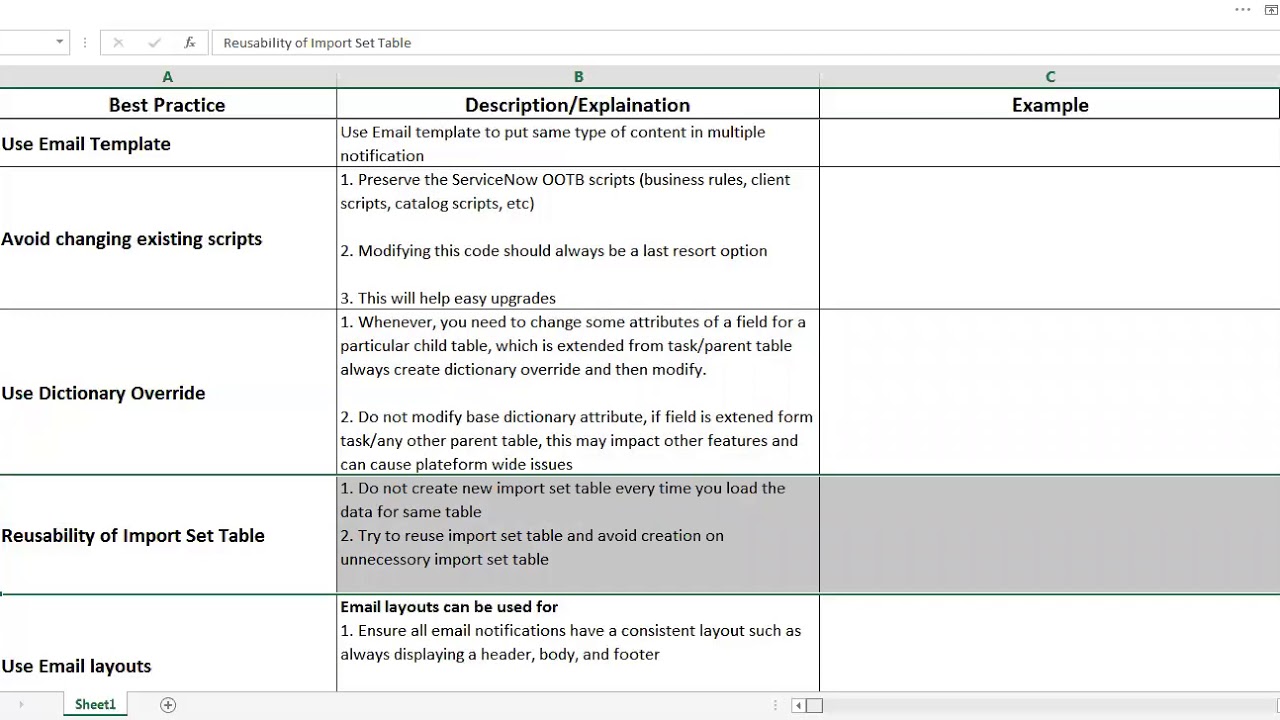Open the Name Box dropdown arrow
Viewport: 1280px width, 720px height.
(58, 42)
